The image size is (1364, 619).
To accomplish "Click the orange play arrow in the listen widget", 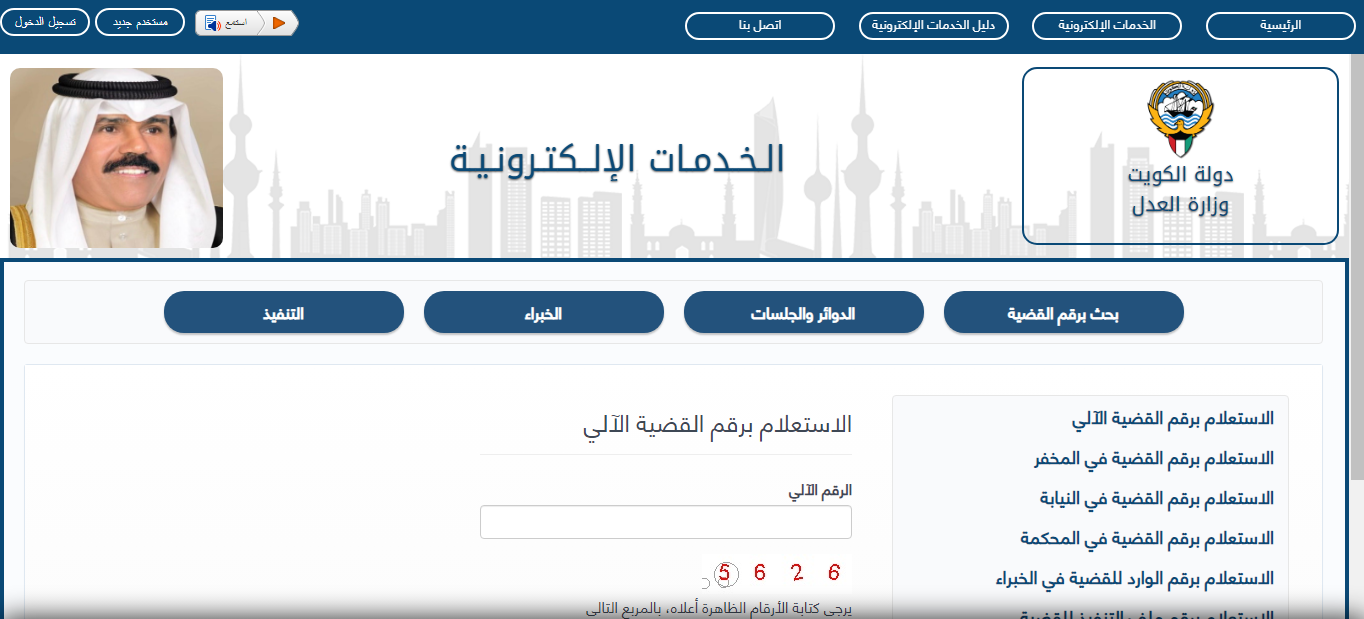I will click(x=279, y=23).
